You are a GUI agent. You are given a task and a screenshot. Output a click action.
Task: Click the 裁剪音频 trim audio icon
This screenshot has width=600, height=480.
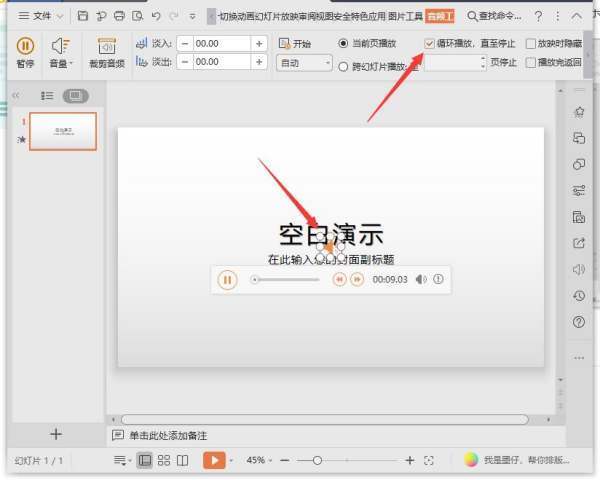pyautogui.click(x=106, y=52)
